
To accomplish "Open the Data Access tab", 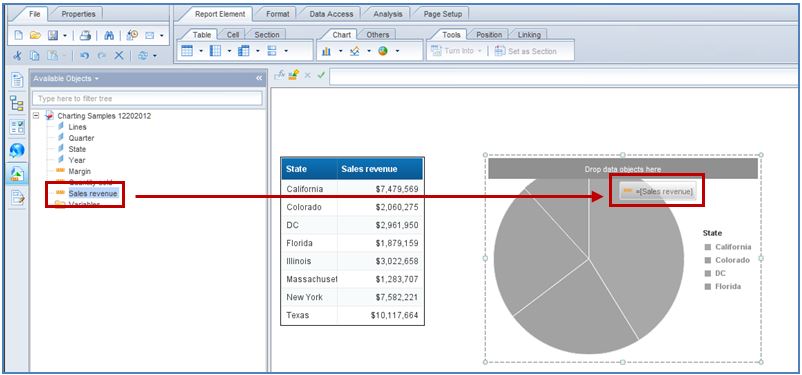I will point(331,14).
